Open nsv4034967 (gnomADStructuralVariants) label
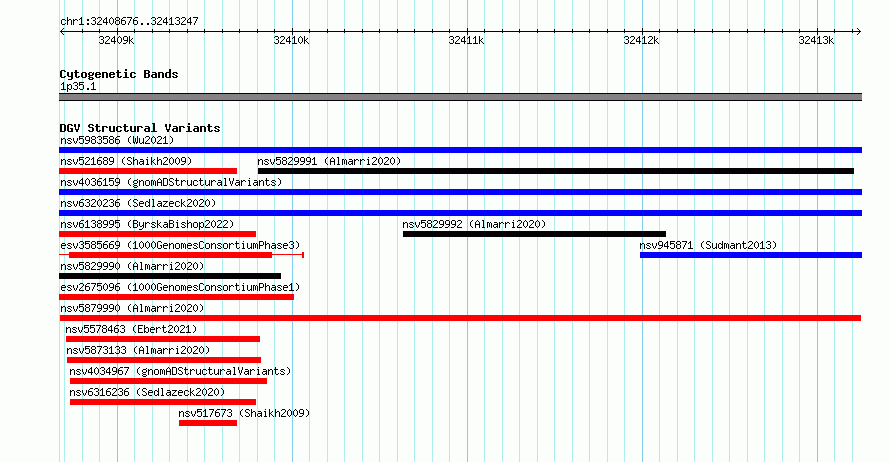Screen dimensions: 890x462 pyautogui.click(x=180, y=371)
